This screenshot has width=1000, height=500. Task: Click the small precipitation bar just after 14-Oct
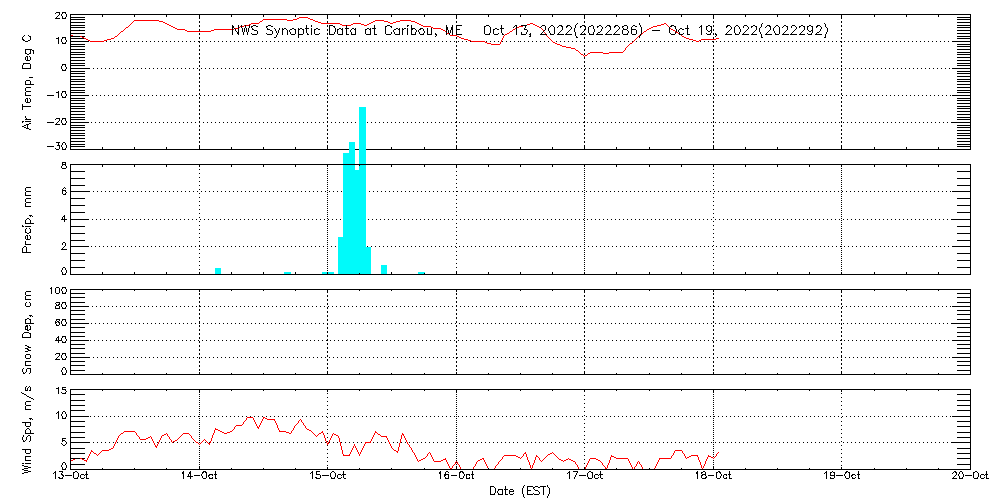click(x=218, y=270)
